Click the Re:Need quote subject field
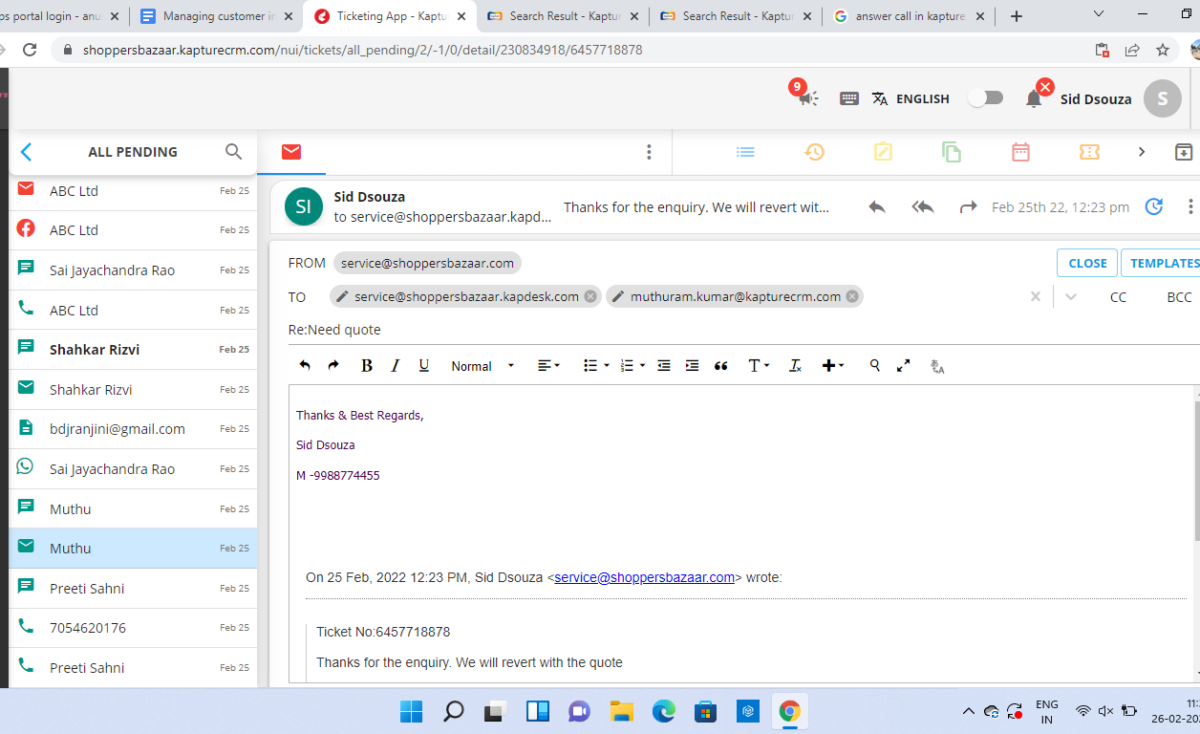Screen dimensions: 1200x734 pos(740,330)
